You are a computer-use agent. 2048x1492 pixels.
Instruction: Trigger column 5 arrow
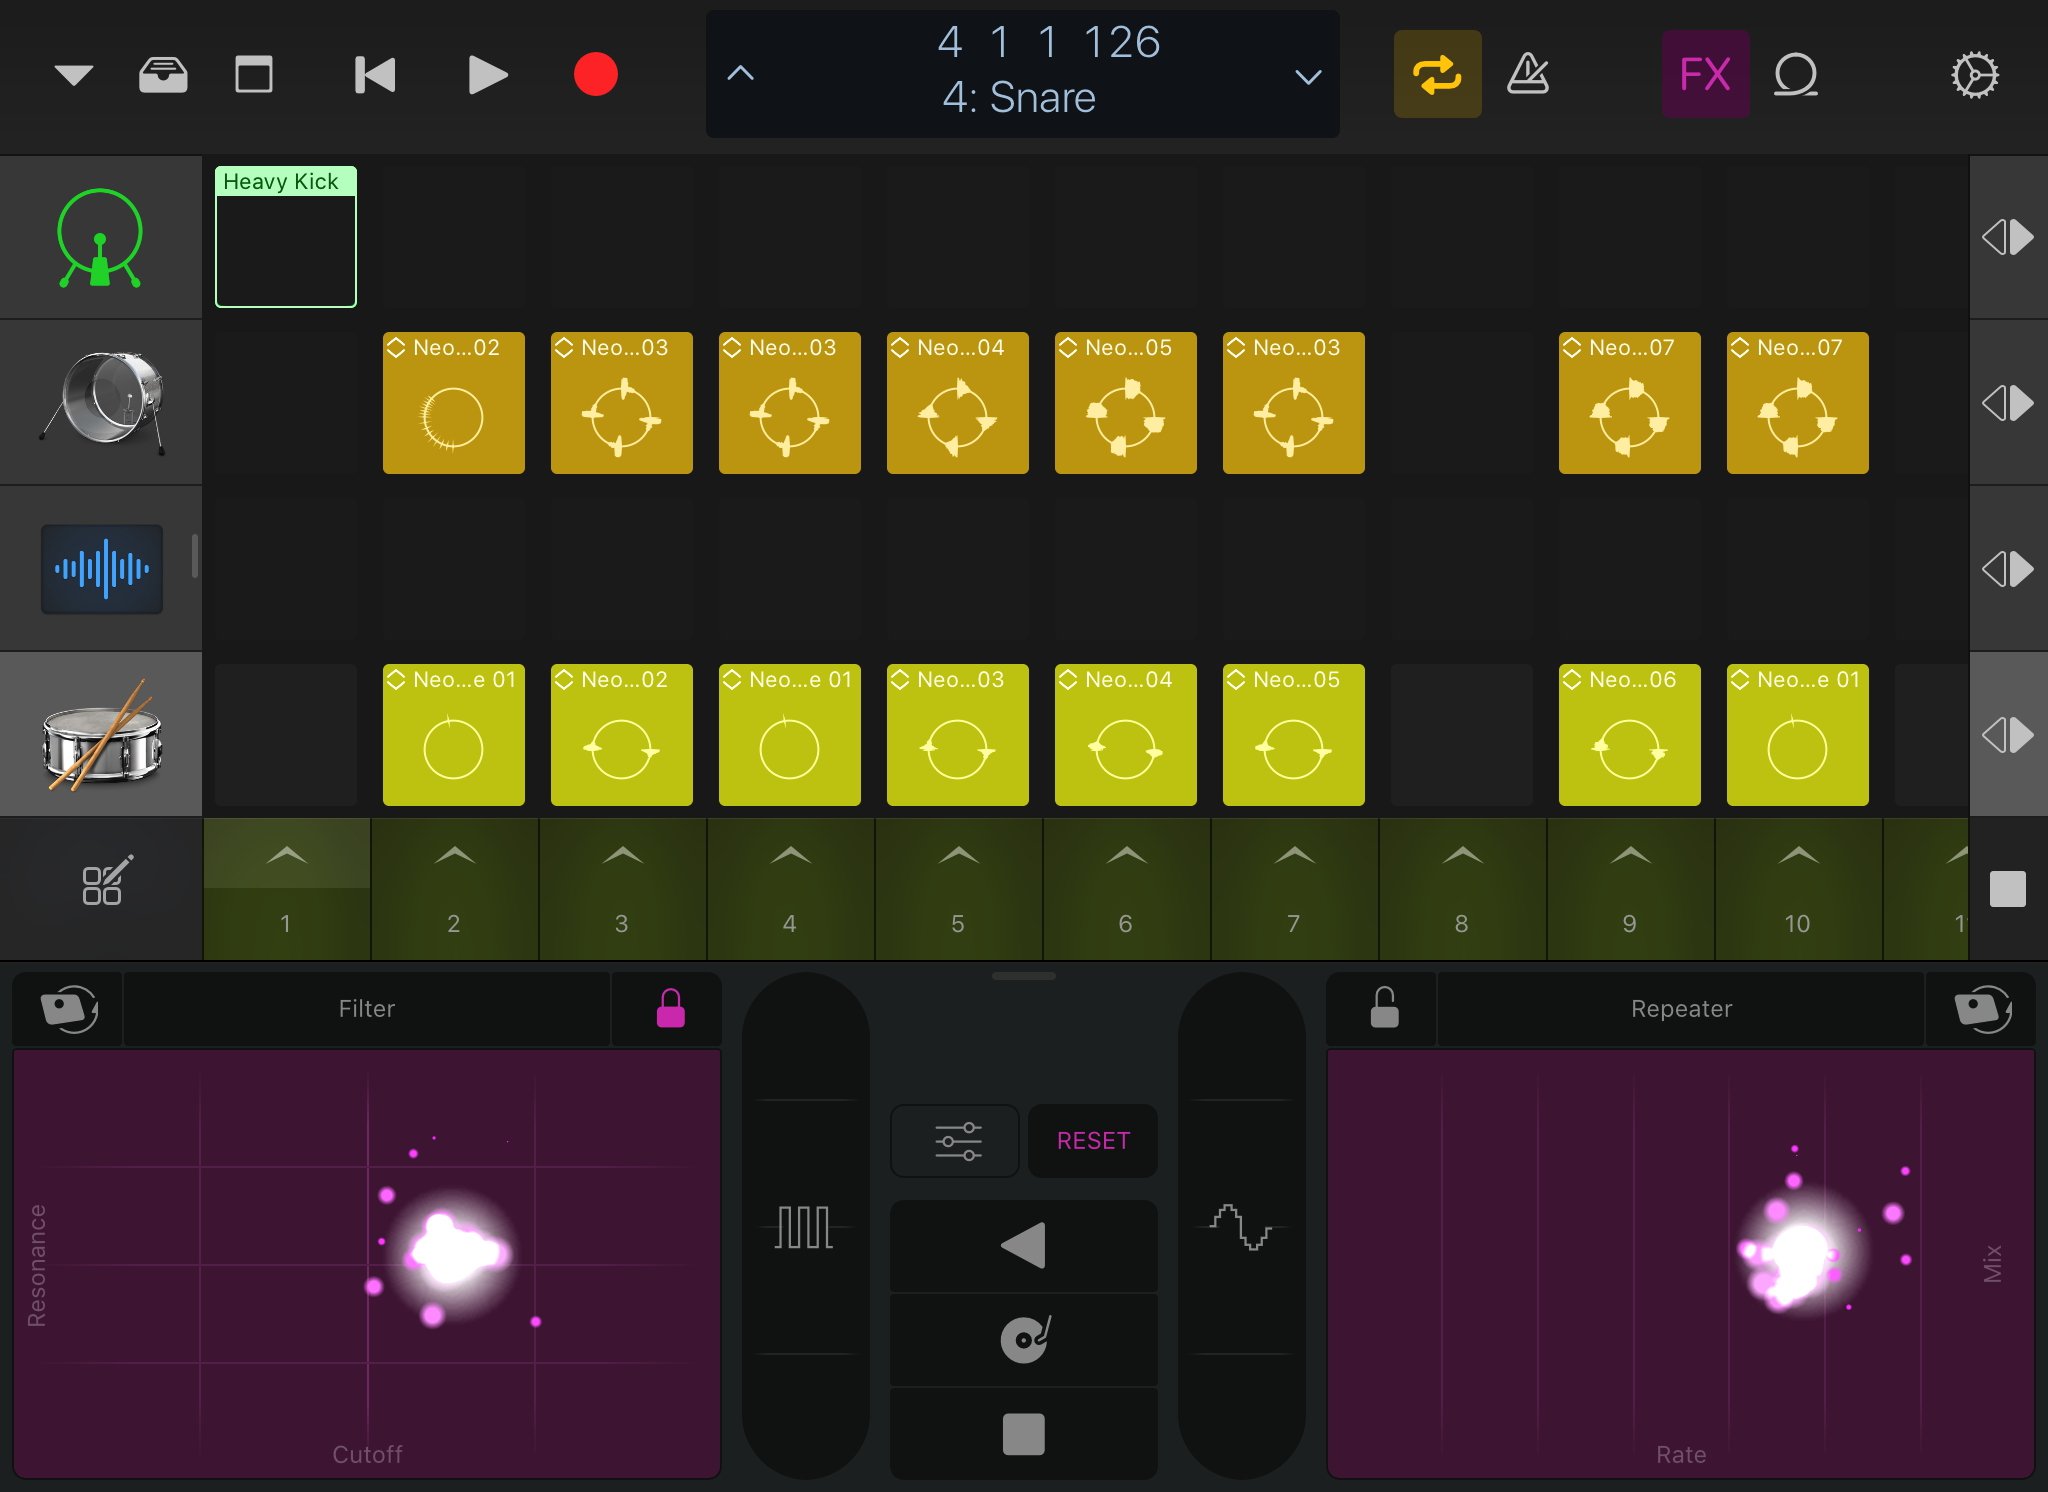click(958, 856)
